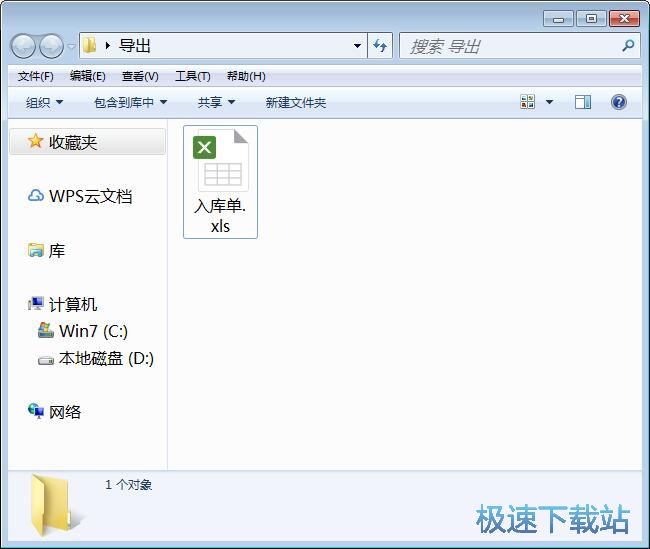Image resolution: width=650 pixels, height=549 pixels.
Task: Open the 包含到库中 dropdown
Action: [130, 102]
